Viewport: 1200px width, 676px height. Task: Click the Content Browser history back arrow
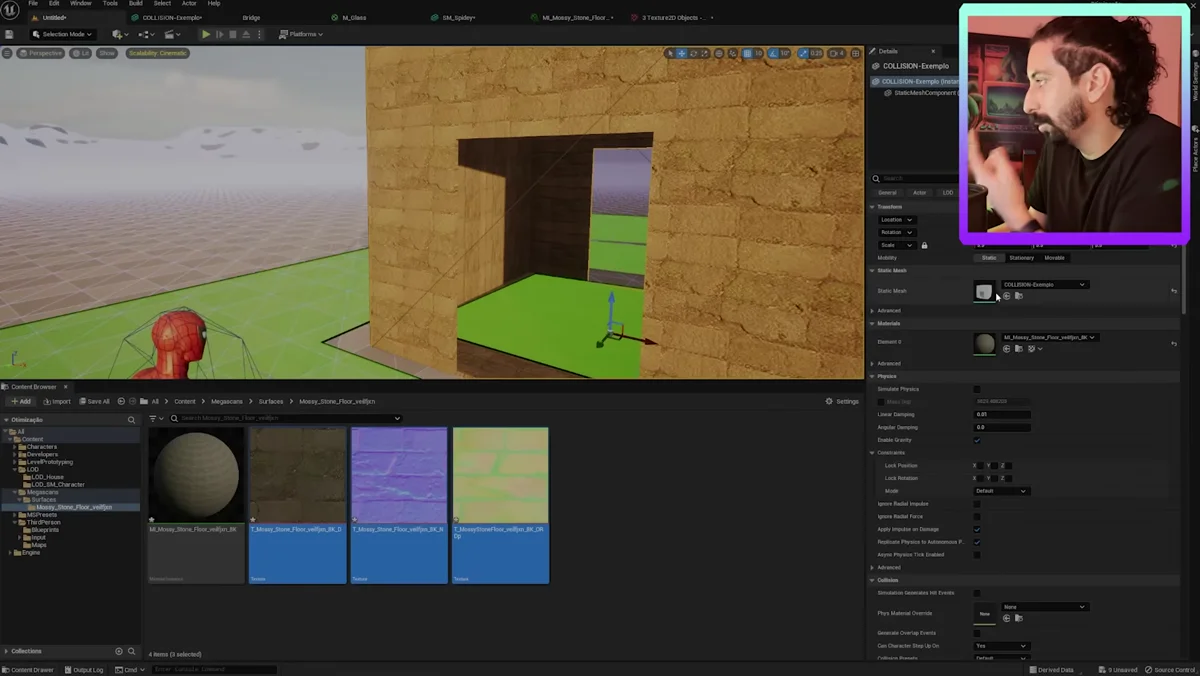coord(121,401)
